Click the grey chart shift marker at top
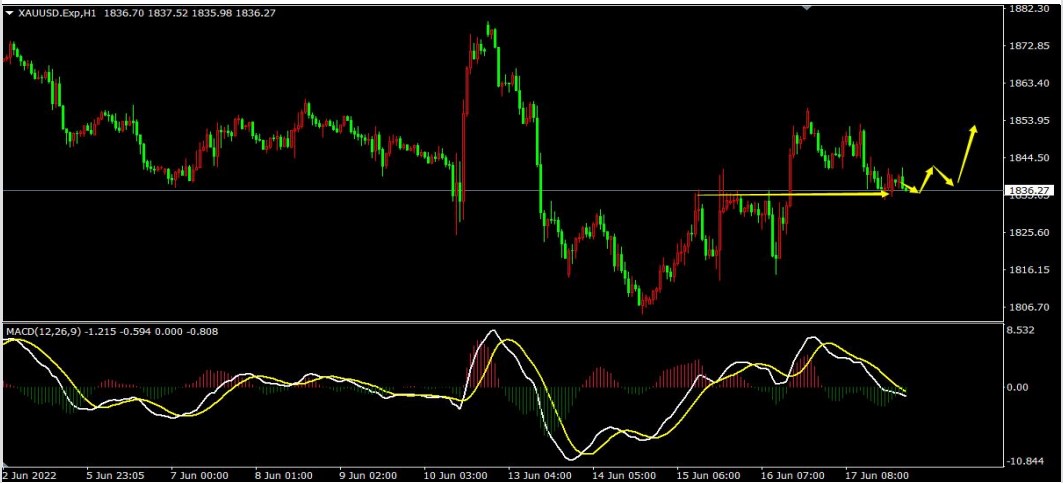Image resolution: width=1063 pixels, height=483 pixels. coord(806,7)
